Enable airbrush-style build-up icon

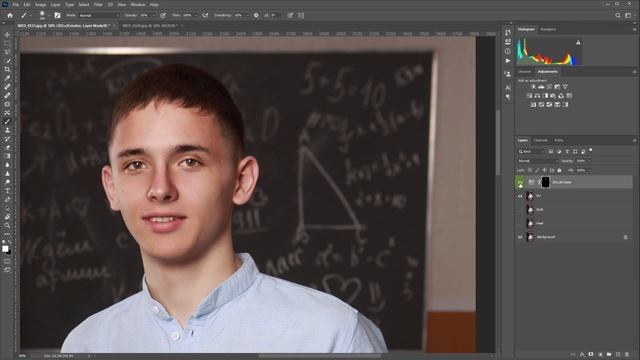click(x=205, y=15)
